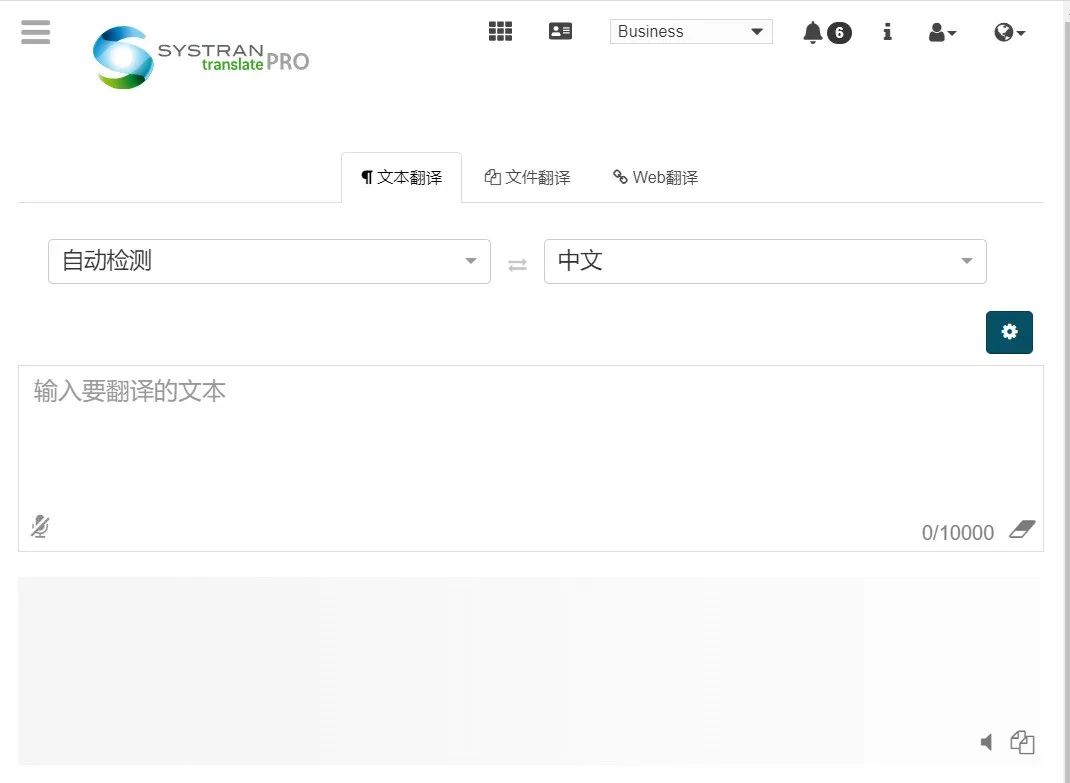Open the 自动检测 source language dropdown
This screenshot has width=1070, height=783.
pyautogui.click(x=270, y=261)
